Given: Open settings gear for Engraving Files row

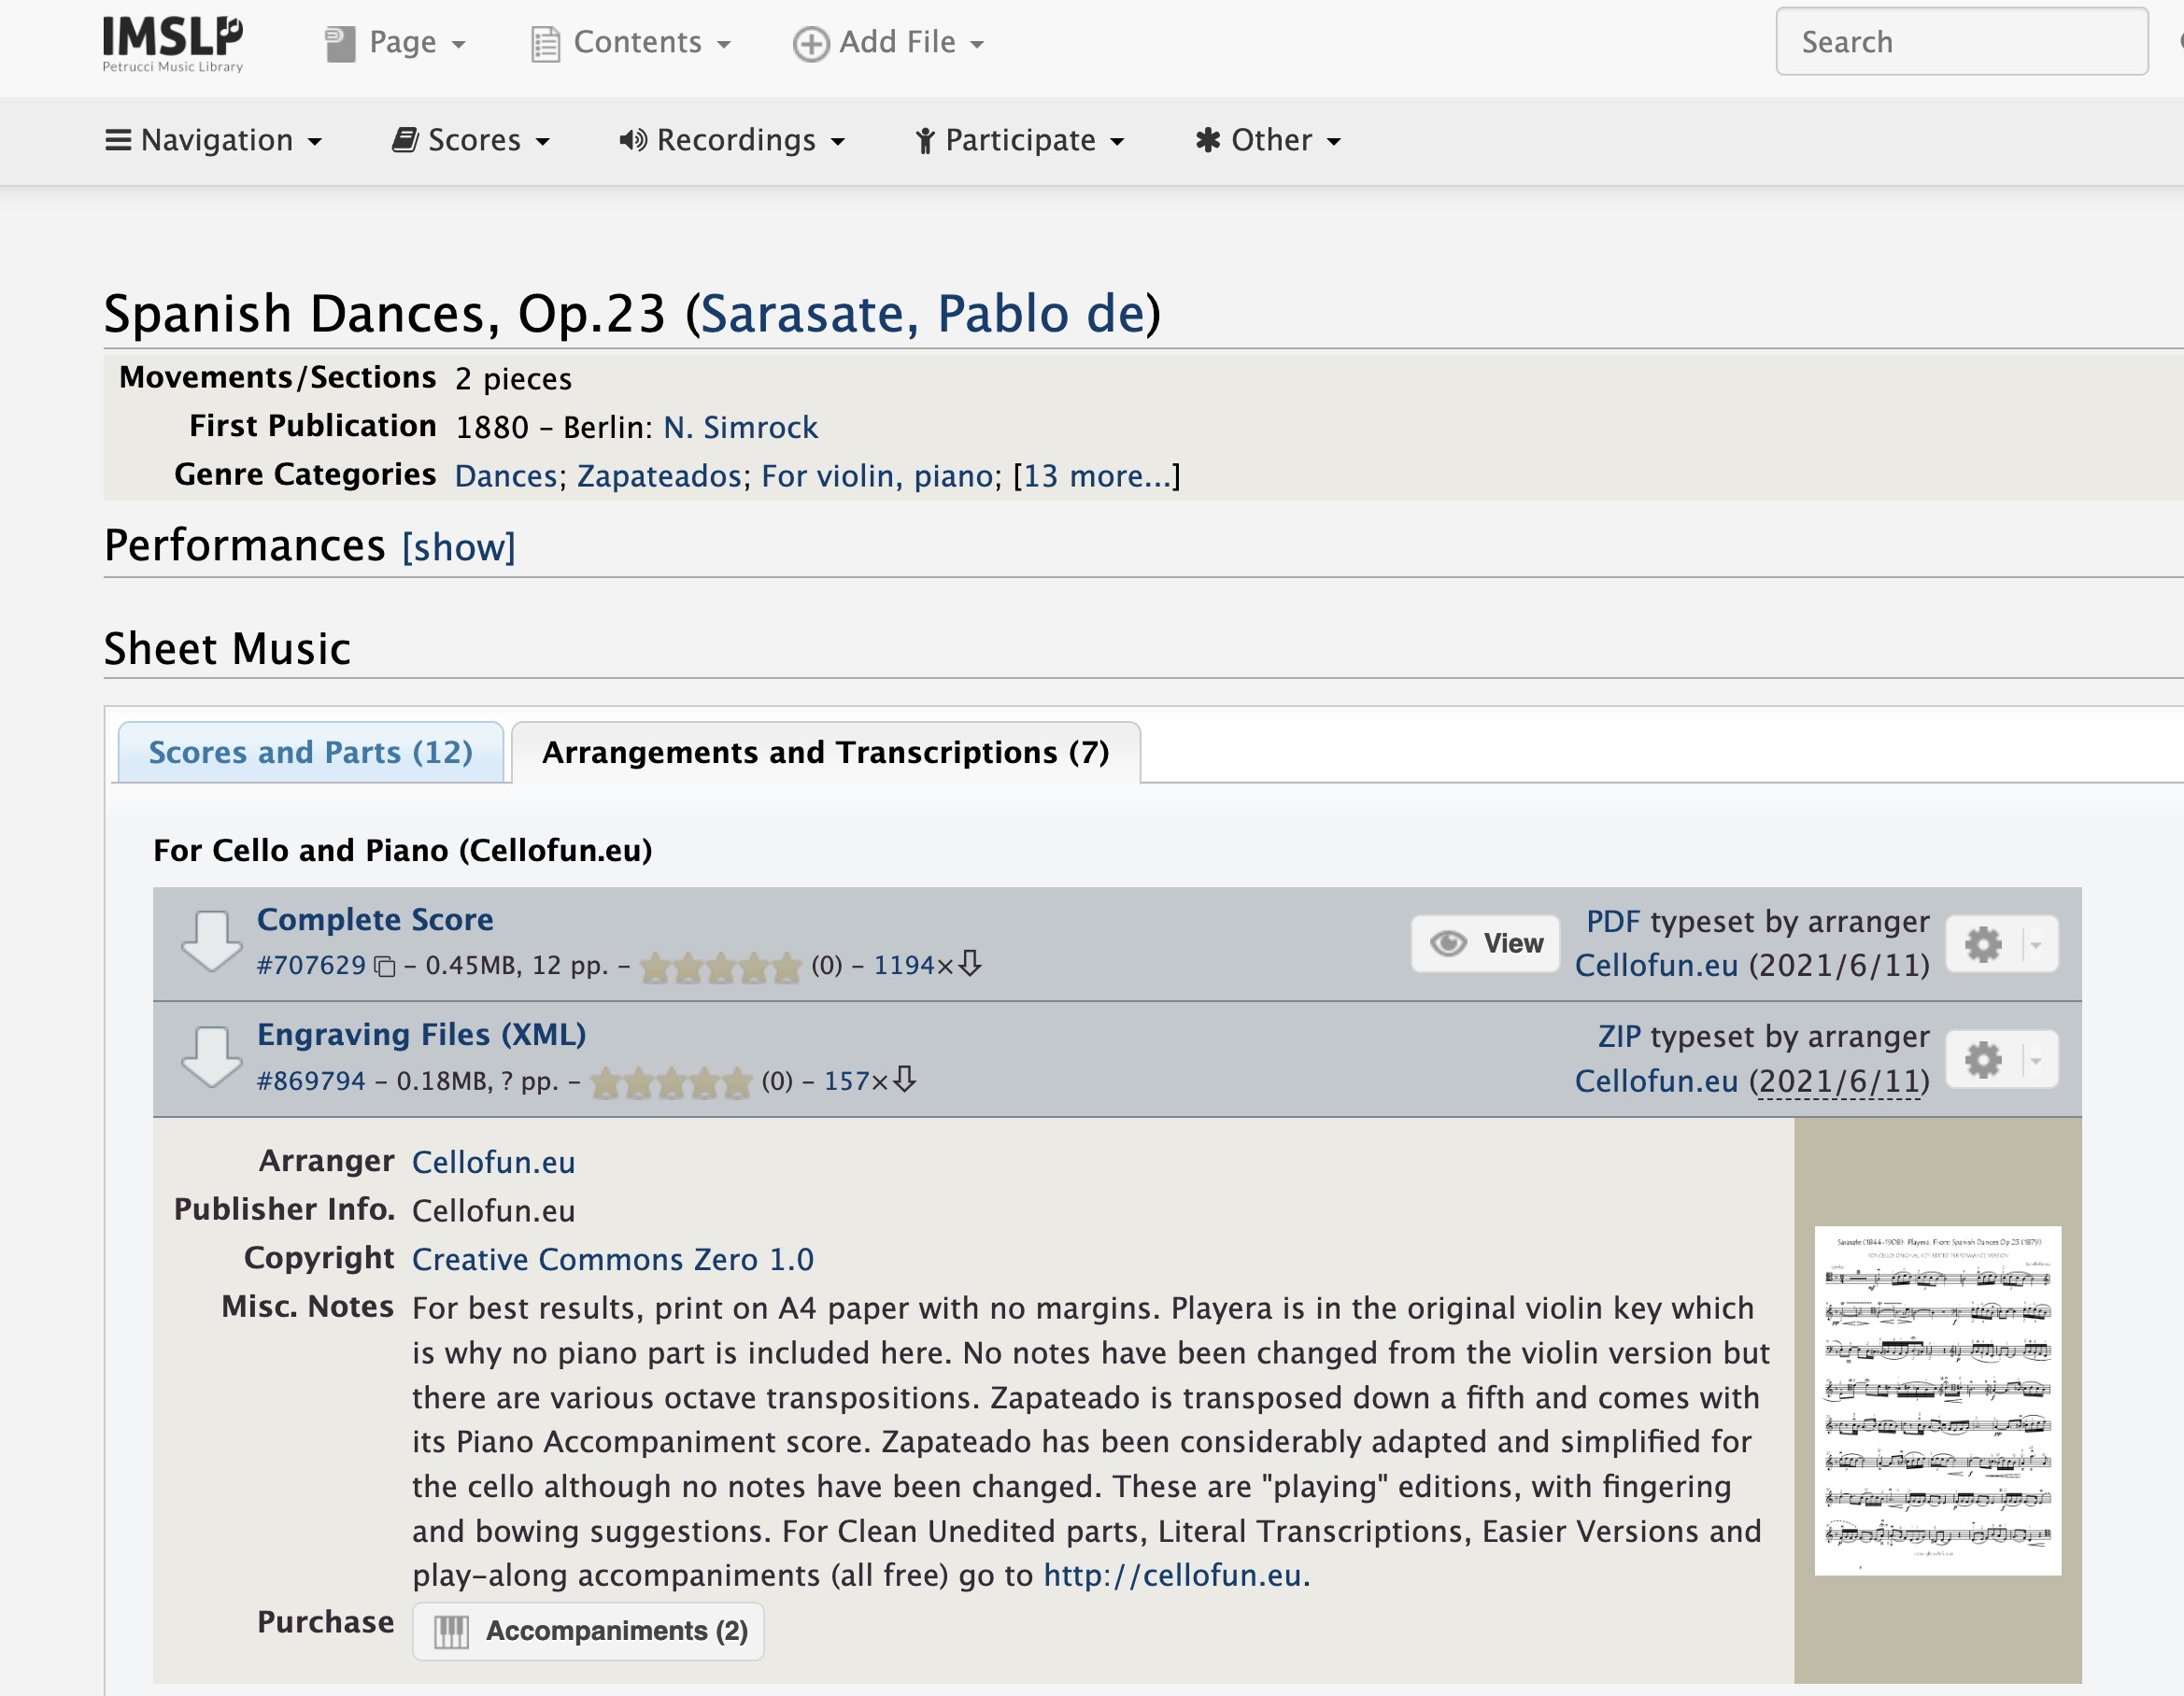Looking at the screenshot, I should click(1984, 1060).
